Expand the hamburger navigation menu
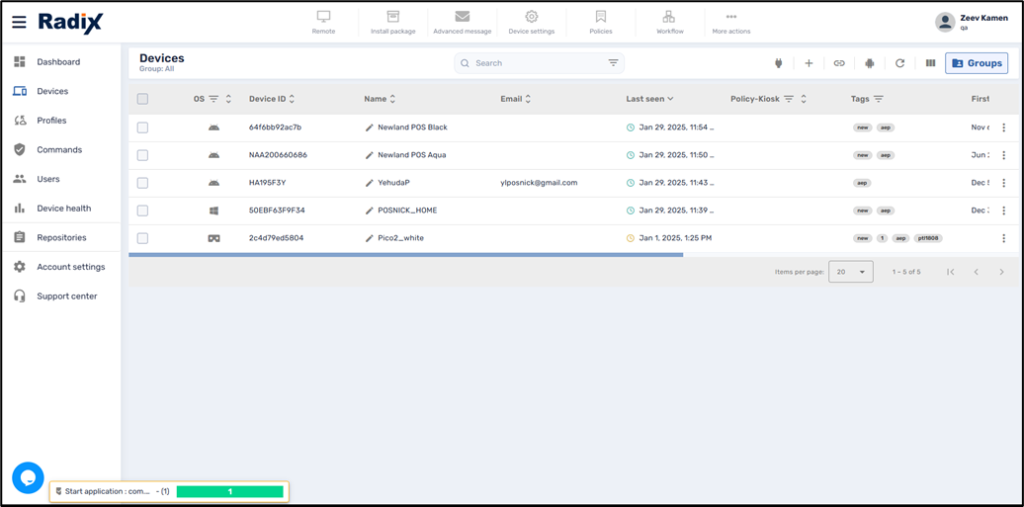The image size is (1024, 507). (19, 22)
